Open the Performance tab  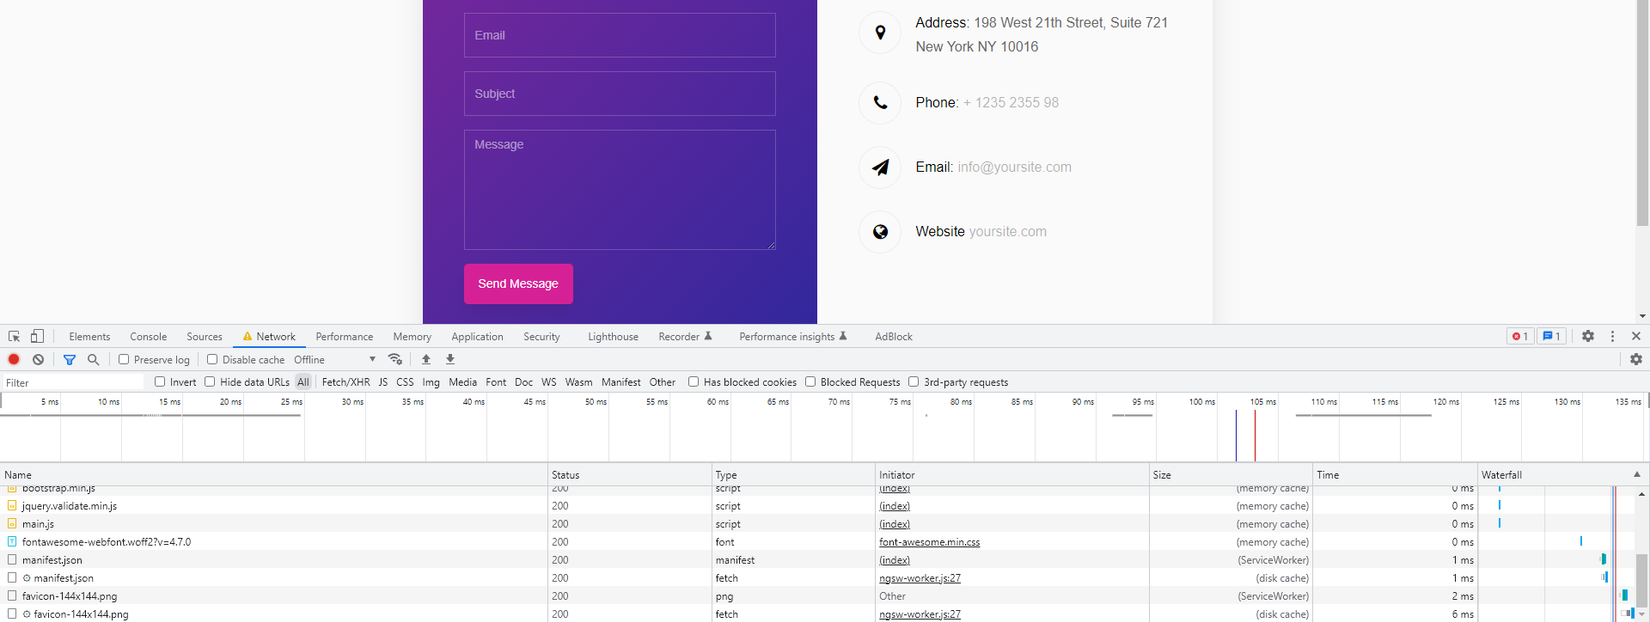point(344,337)
